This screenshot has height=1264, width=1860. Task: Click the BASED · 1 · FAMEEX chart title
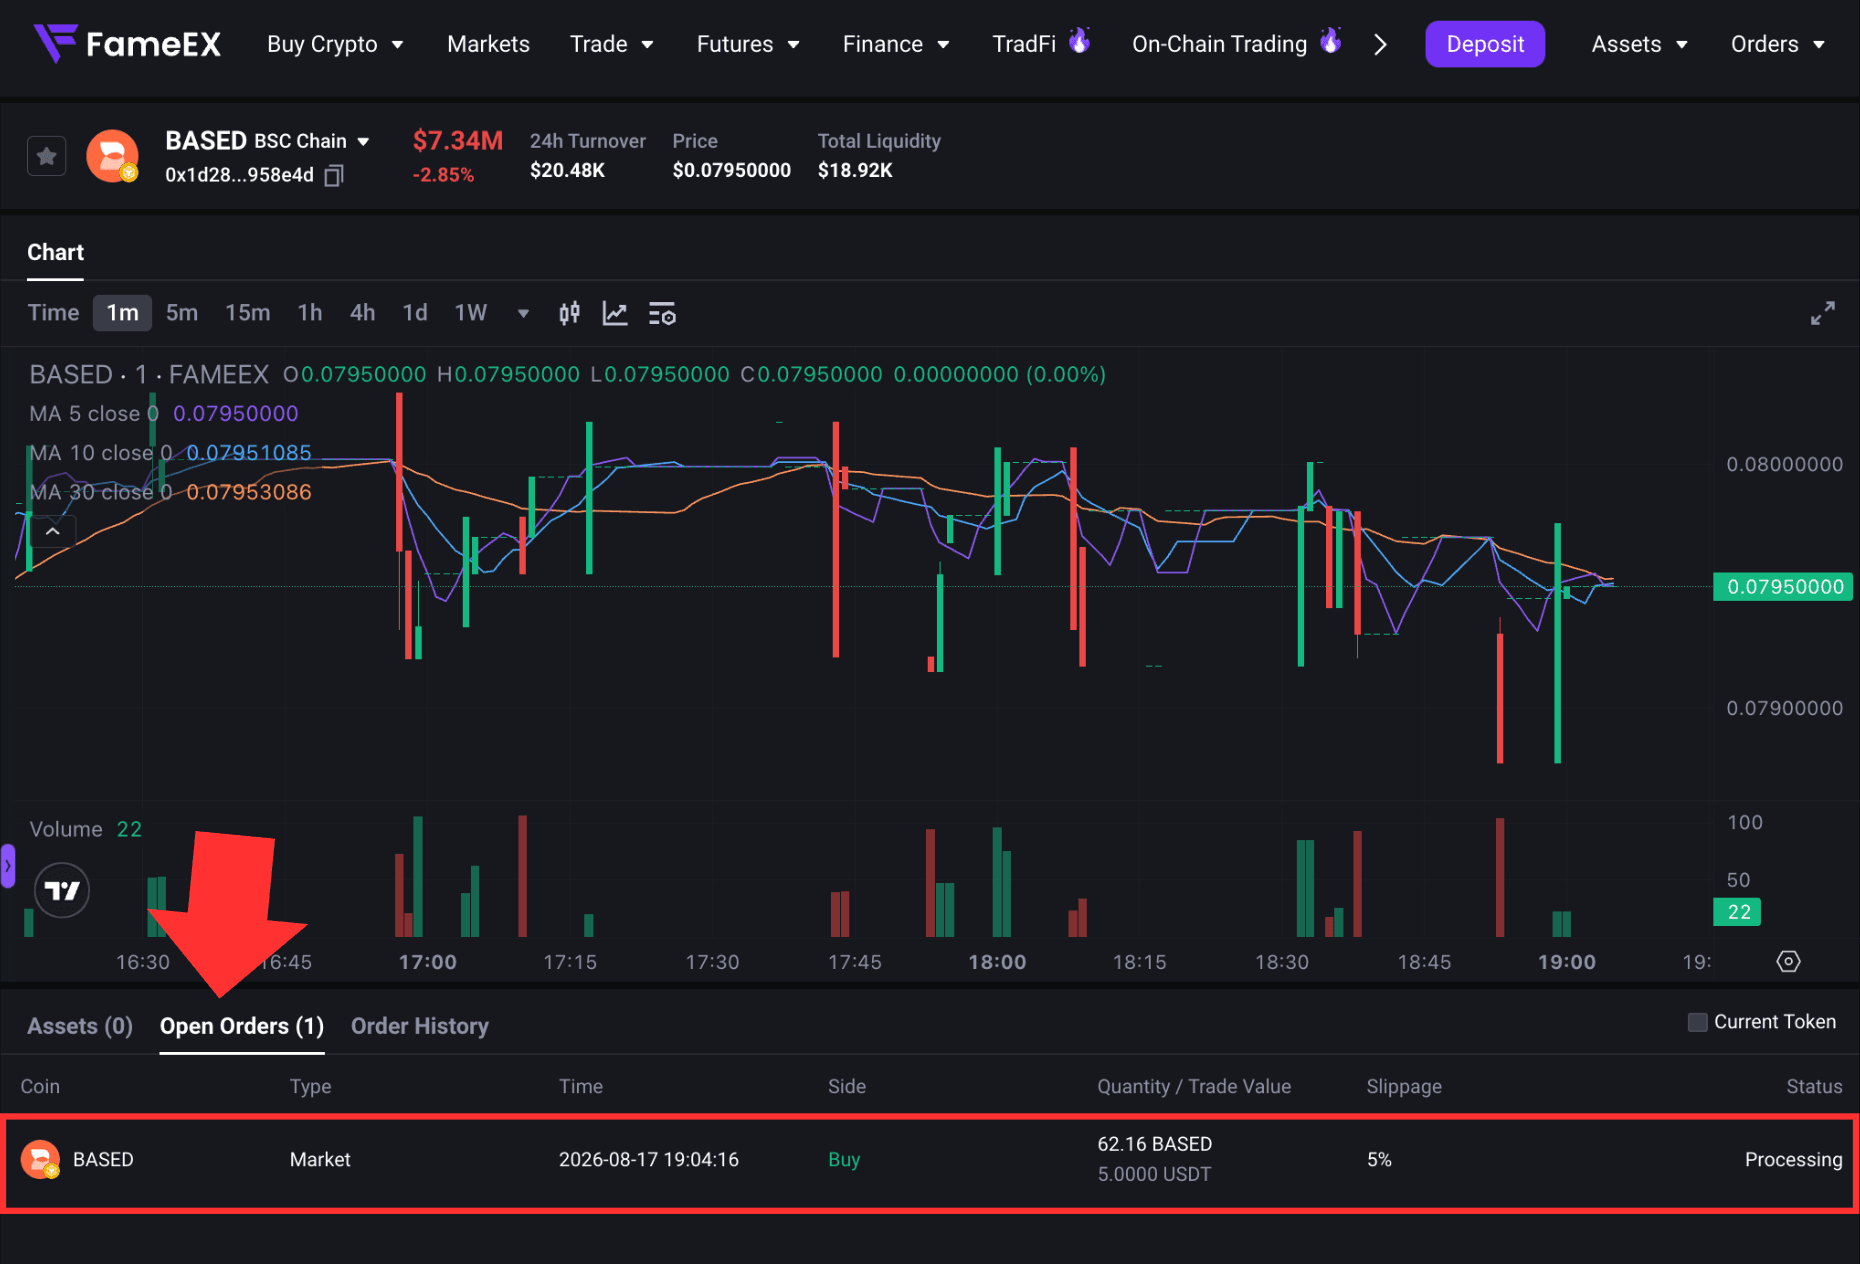click(149, 374)
